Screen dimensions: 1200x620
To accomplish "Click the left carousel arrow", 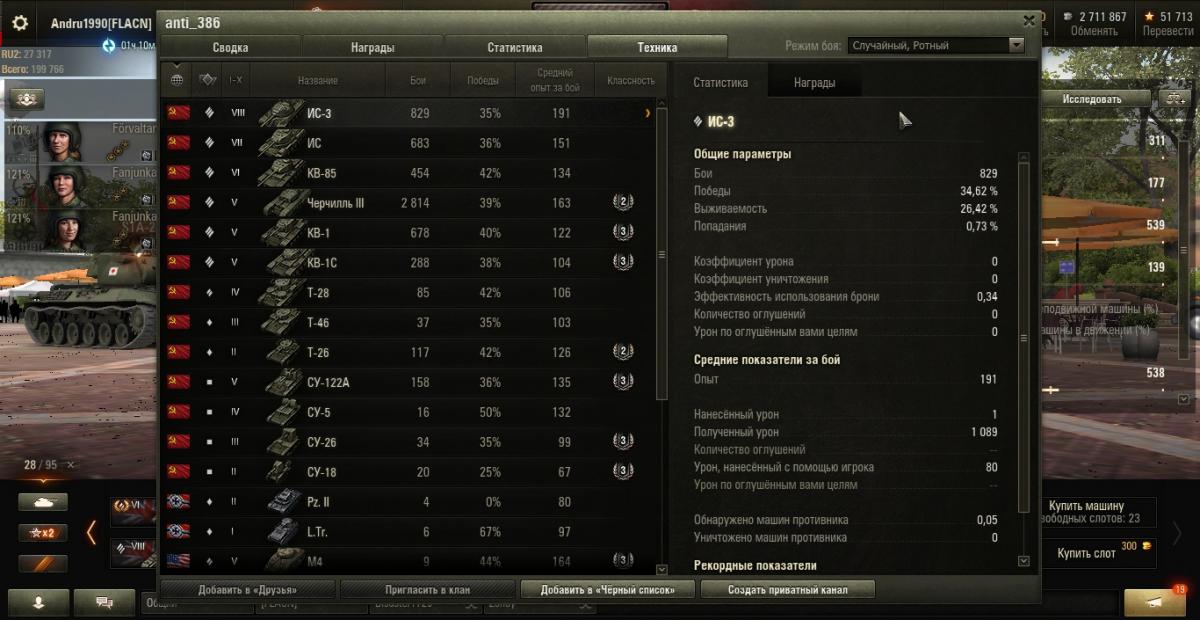I will coord(91,532).
